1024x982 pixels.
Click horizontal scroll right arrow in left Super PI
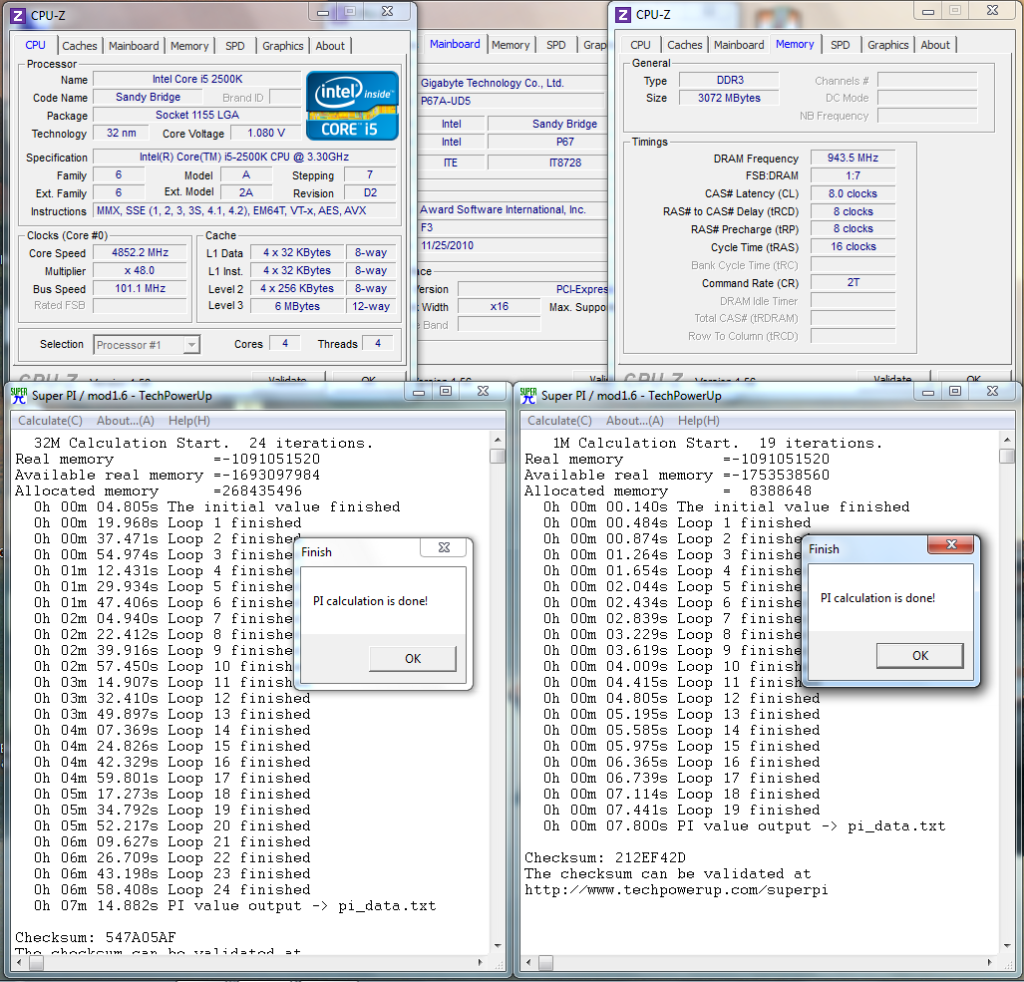coord(481,962)
